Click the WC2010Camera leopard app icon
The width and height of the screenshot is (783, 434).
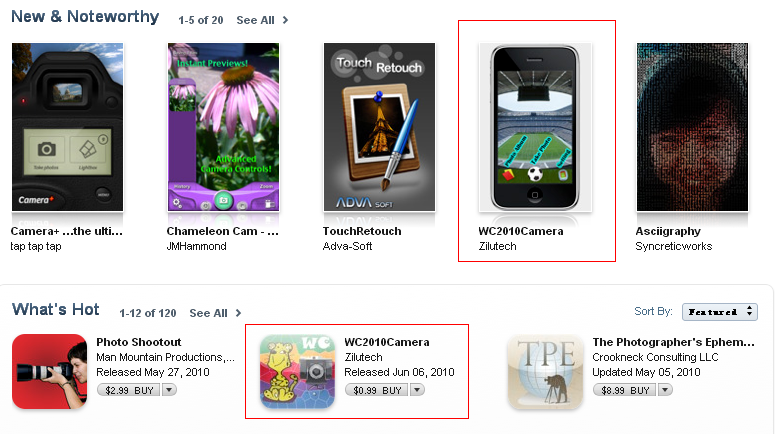coord(298,372)
